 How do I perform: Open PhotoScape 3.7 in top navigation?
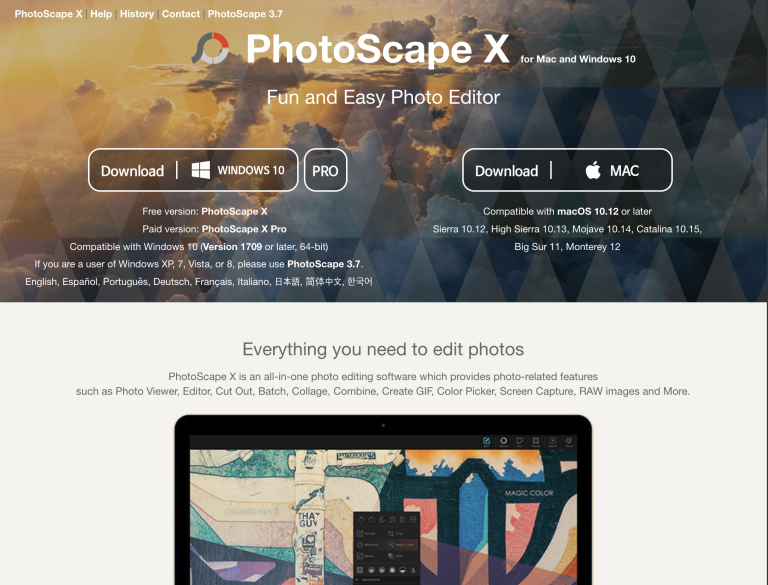[x=245, y=14]
